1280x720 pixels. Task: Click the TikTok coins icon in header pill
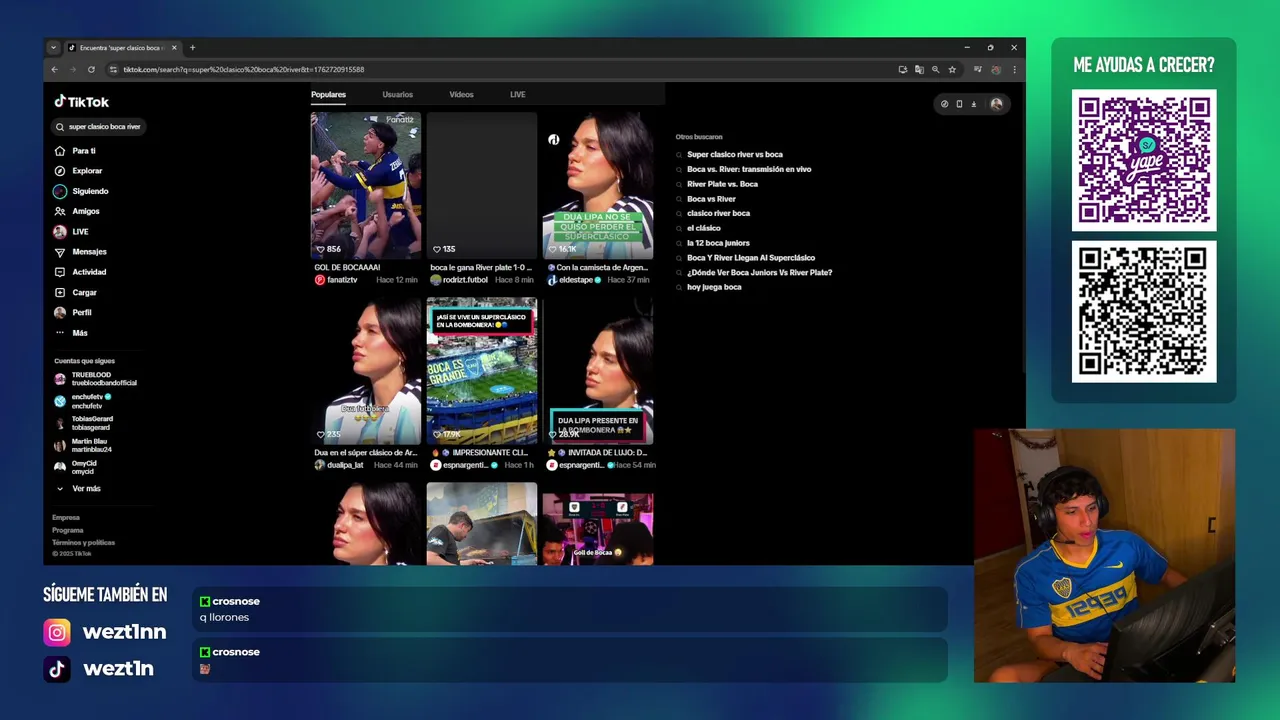[x=944, y=104]
